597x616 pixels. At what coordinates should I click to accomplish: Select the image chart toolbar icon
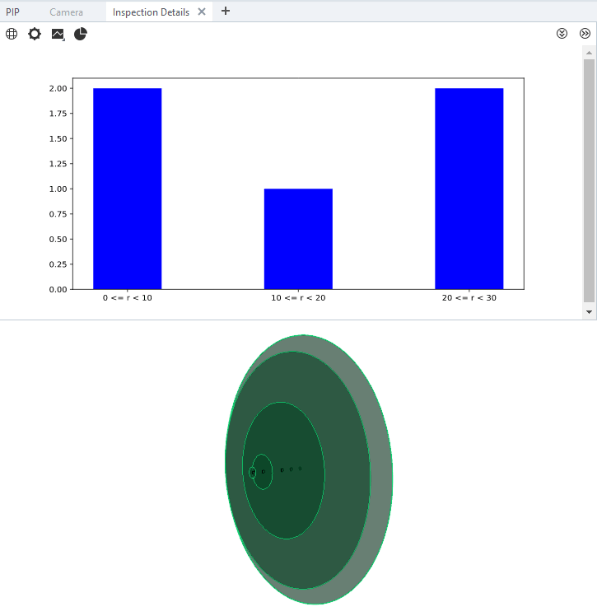(58, 34)
